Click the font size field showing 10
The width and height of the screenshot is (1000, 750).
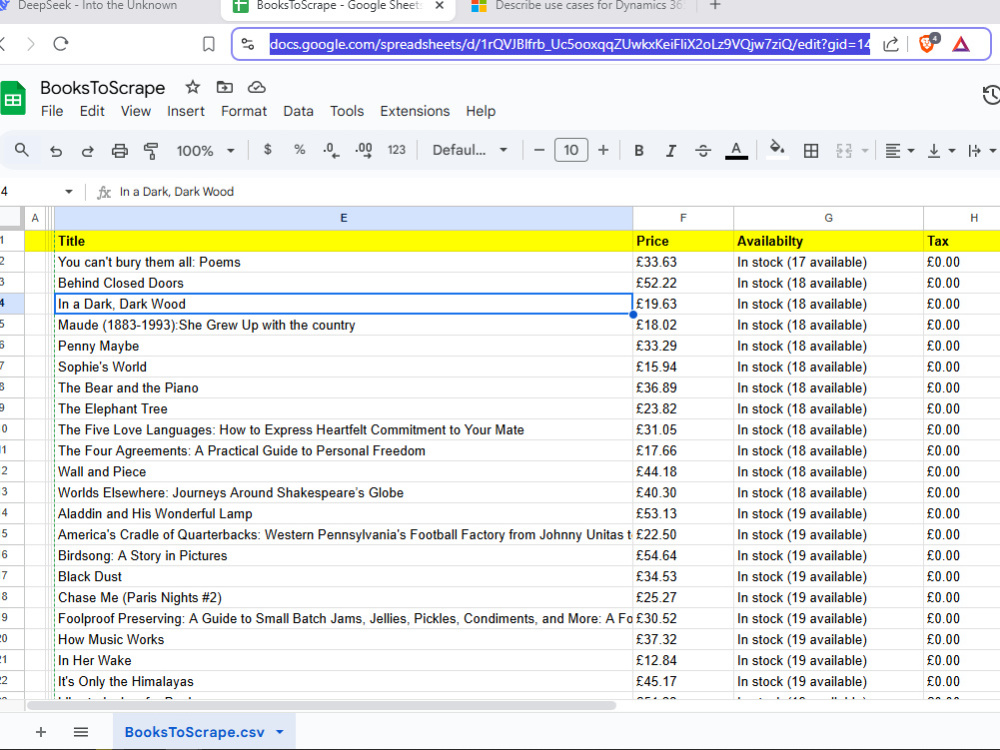(571, 151)
